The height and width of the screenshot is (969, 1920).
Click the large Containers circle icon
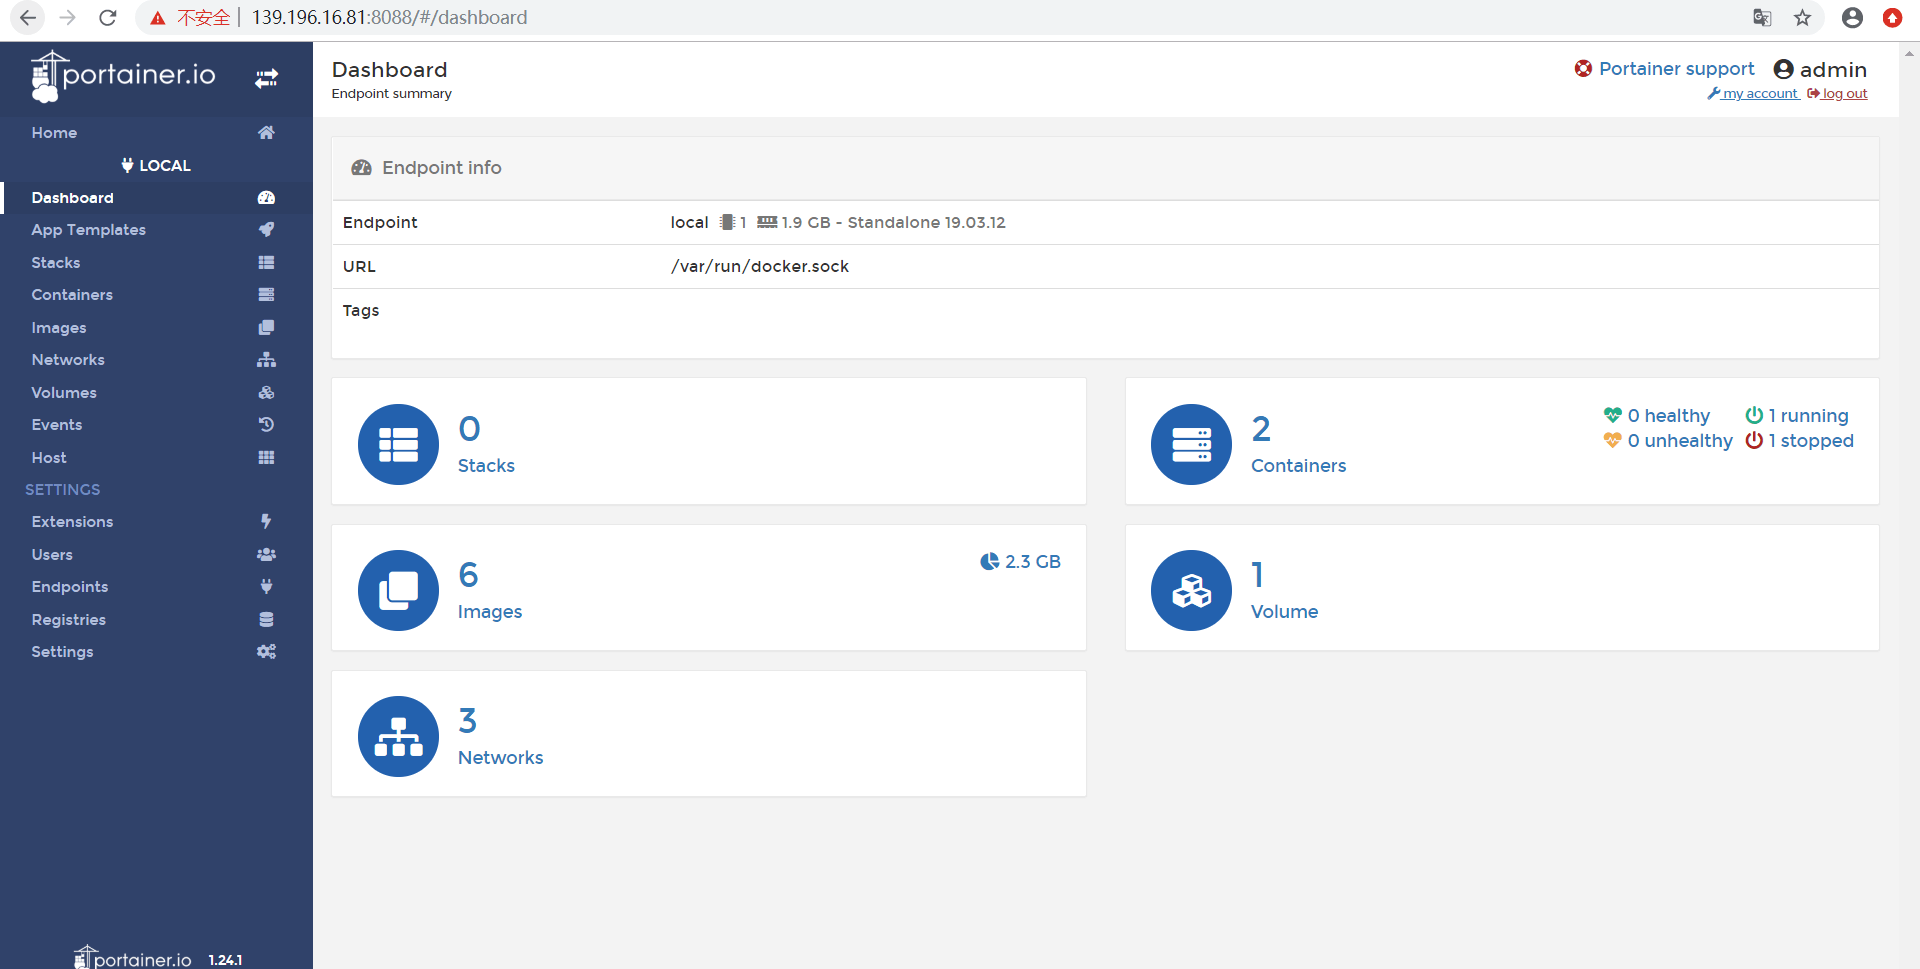point(1191,444)
